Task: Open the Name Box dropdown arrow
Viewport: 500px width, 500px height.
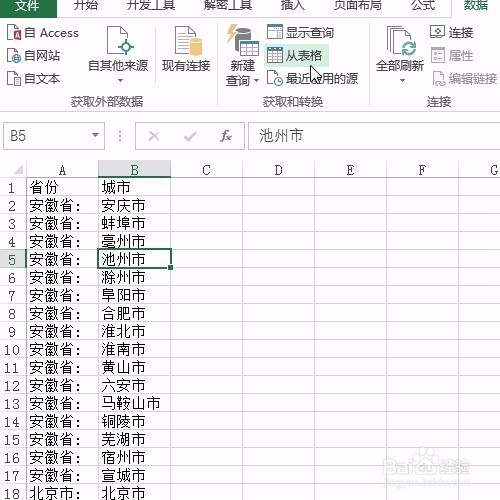Action: click(x=95, y=135)
